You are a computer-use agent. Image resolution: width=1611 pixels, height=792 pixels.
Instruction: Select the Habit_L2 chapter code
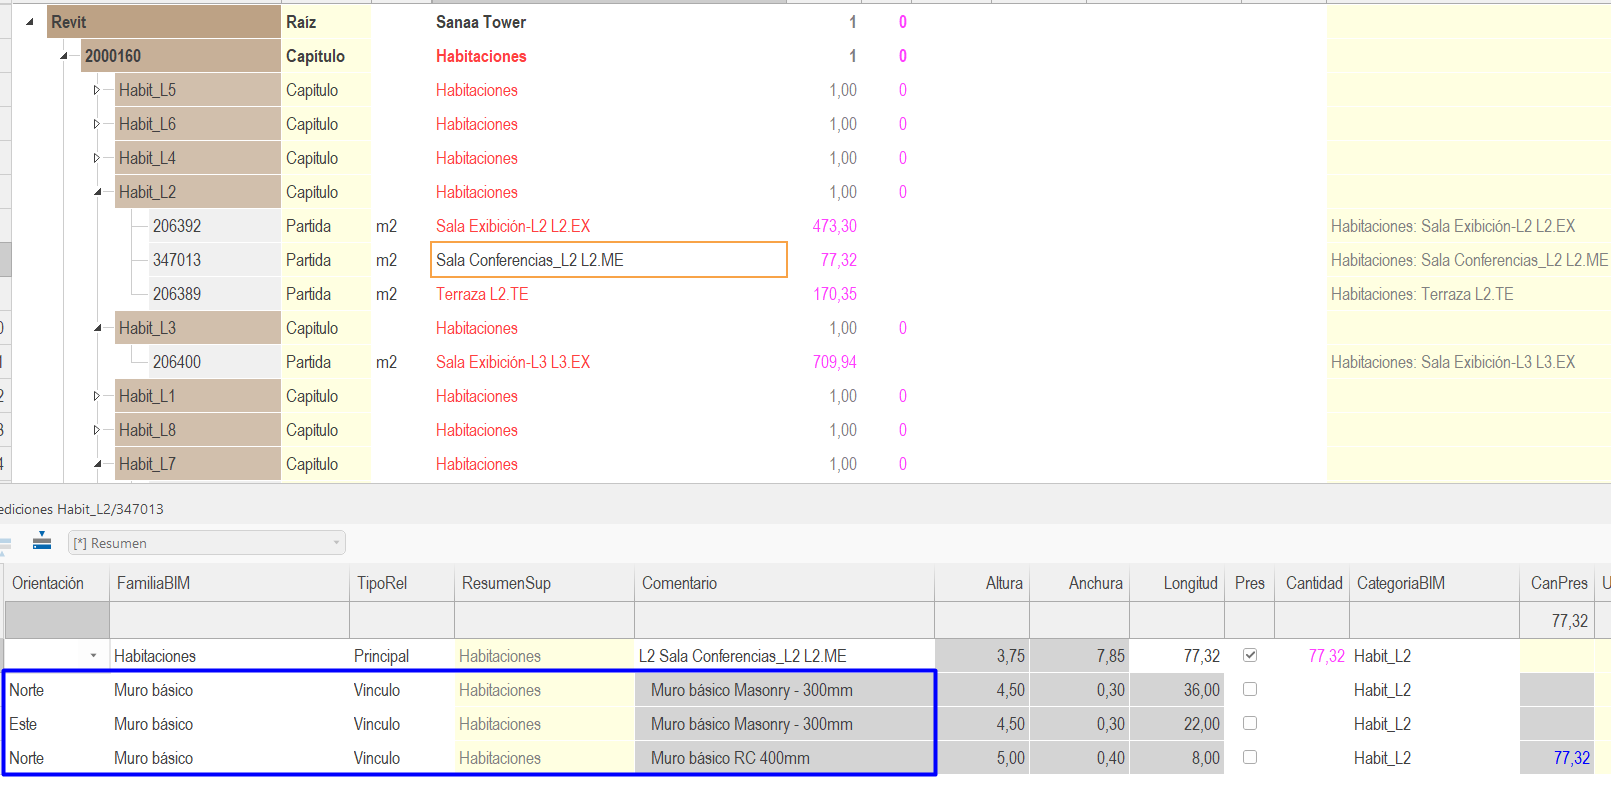197,192
